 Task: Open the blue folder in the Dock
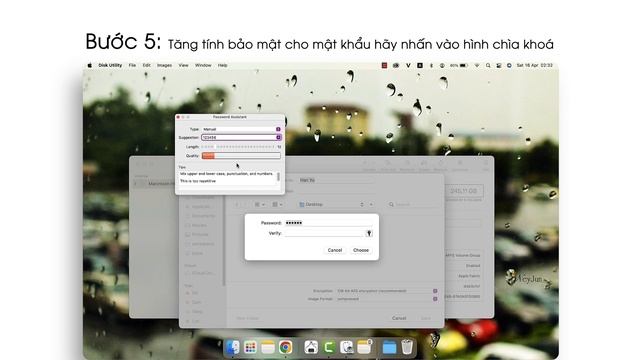point(389,347)
